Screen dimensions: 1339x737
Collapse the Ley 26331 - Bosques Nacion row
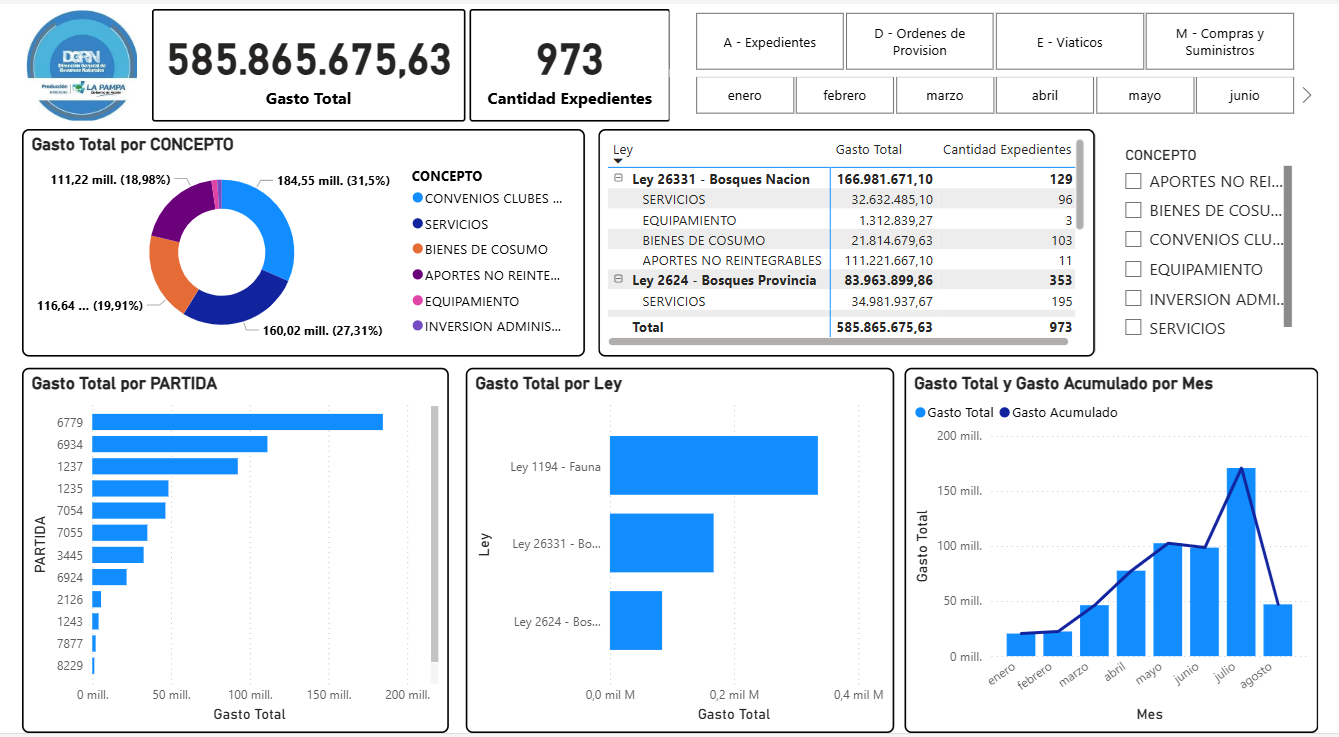(619, 180)
